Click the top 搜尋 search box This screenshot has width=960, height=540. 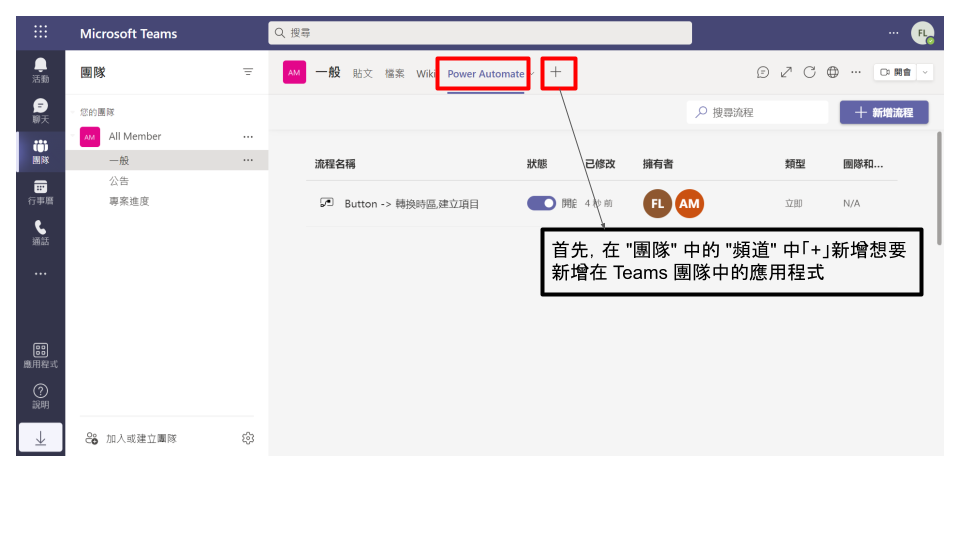click(x=480, y=33)
